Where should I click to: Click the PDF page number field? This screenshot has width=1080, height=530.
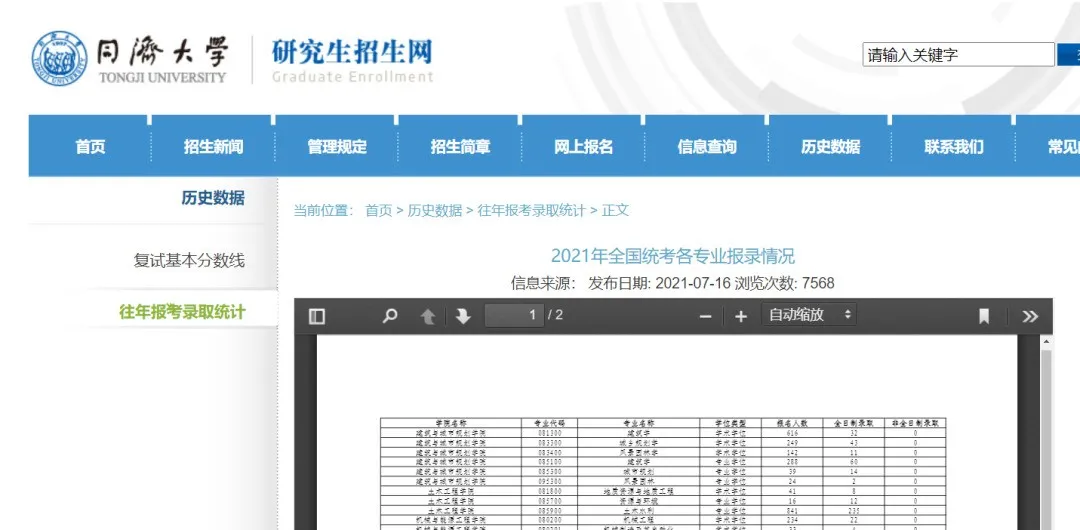(x=514, y=316)
